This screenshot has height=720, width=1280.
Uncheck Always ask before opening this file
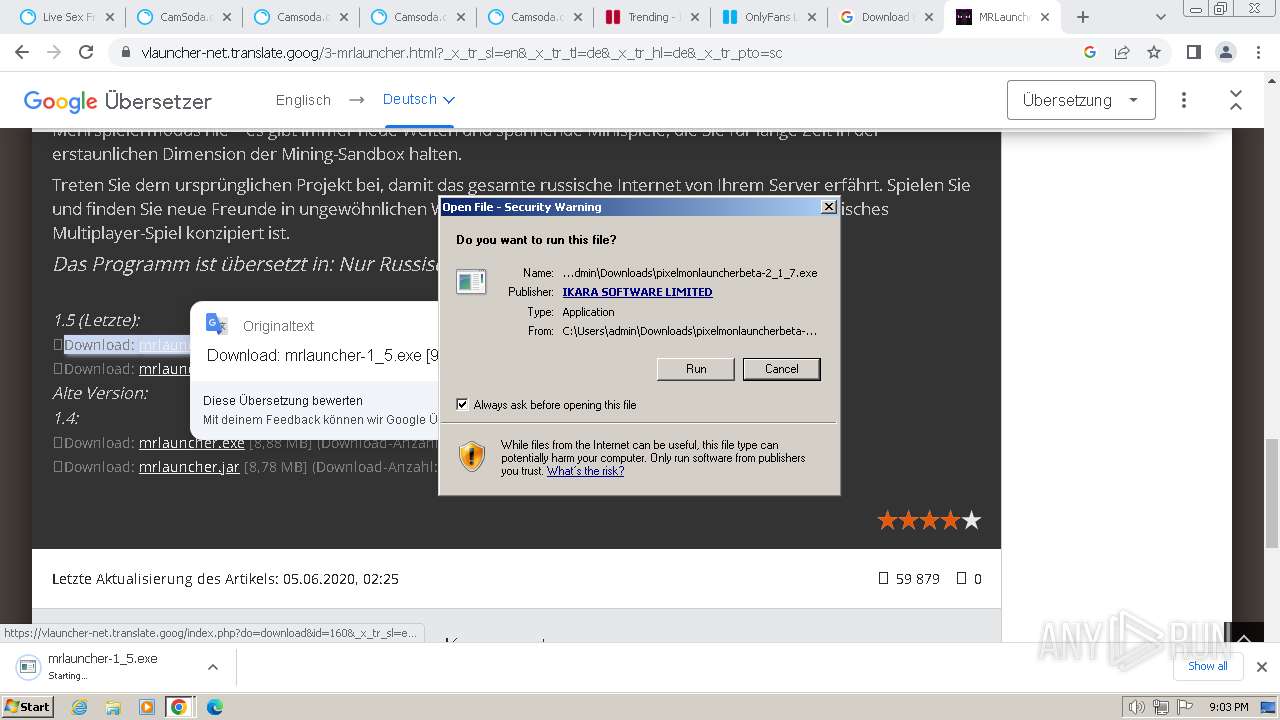coord(462,405)
